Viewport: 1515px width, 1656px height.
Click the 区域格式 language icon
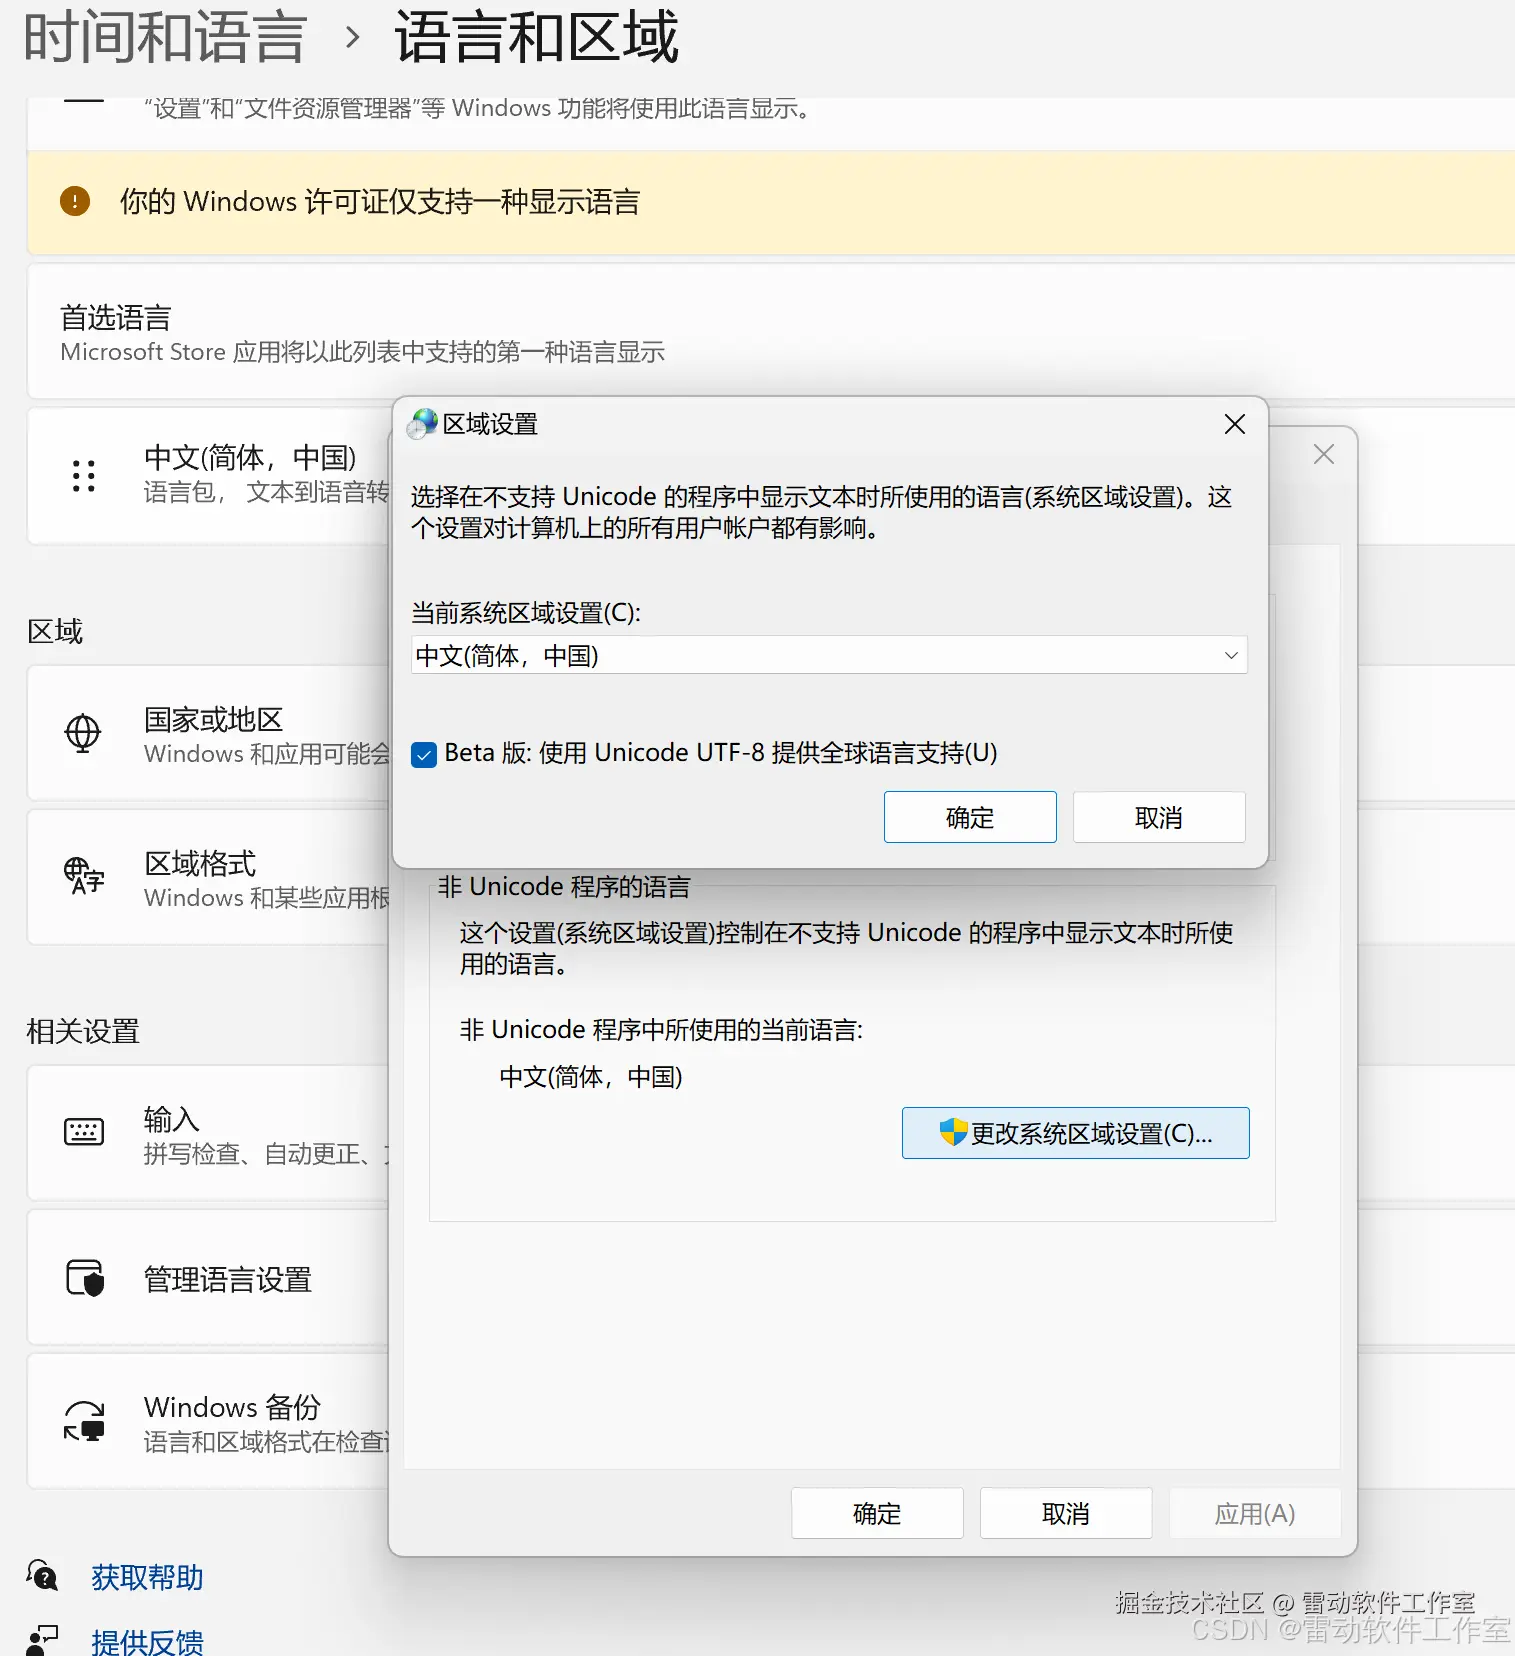point(84,876)
